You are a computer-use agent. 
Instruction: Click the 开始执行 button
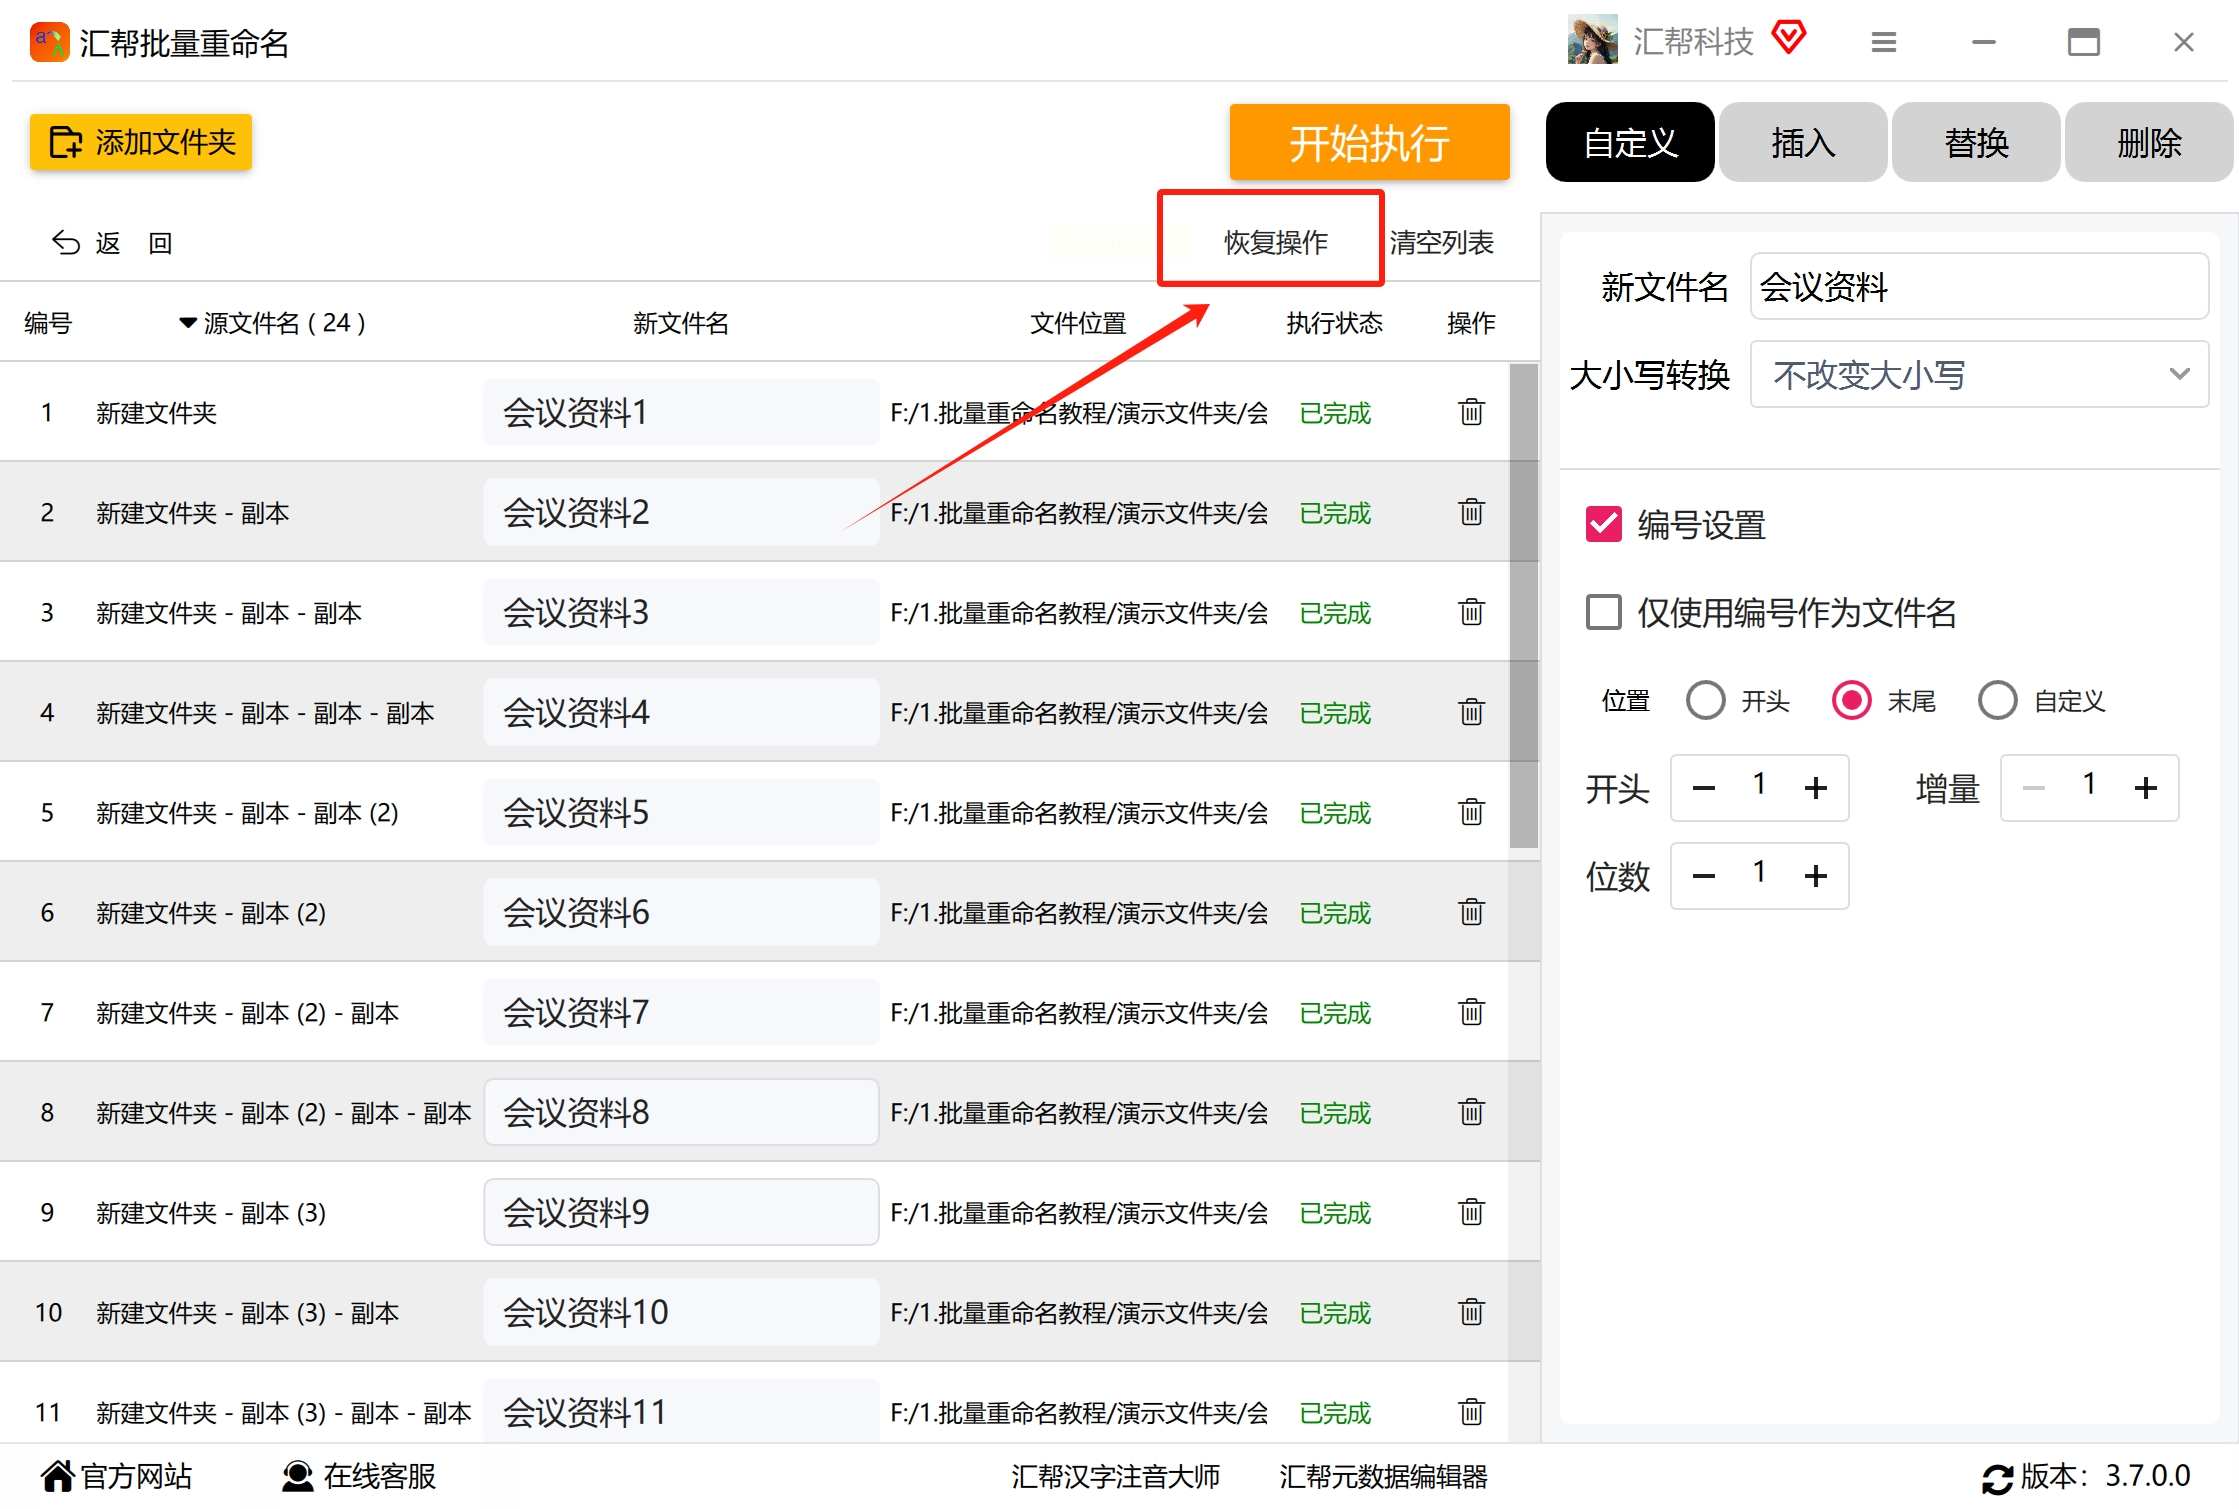click(x=1368, y=143)
